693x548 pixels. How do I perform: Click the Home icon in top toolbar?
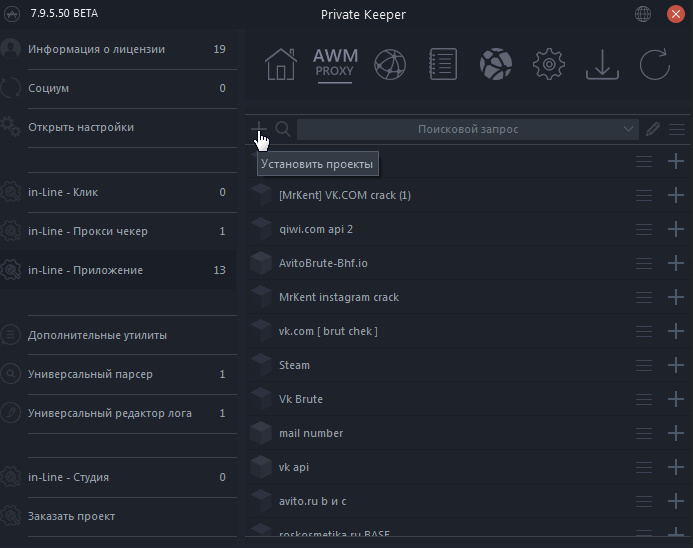pyautogui.click(x=281, y=65)
